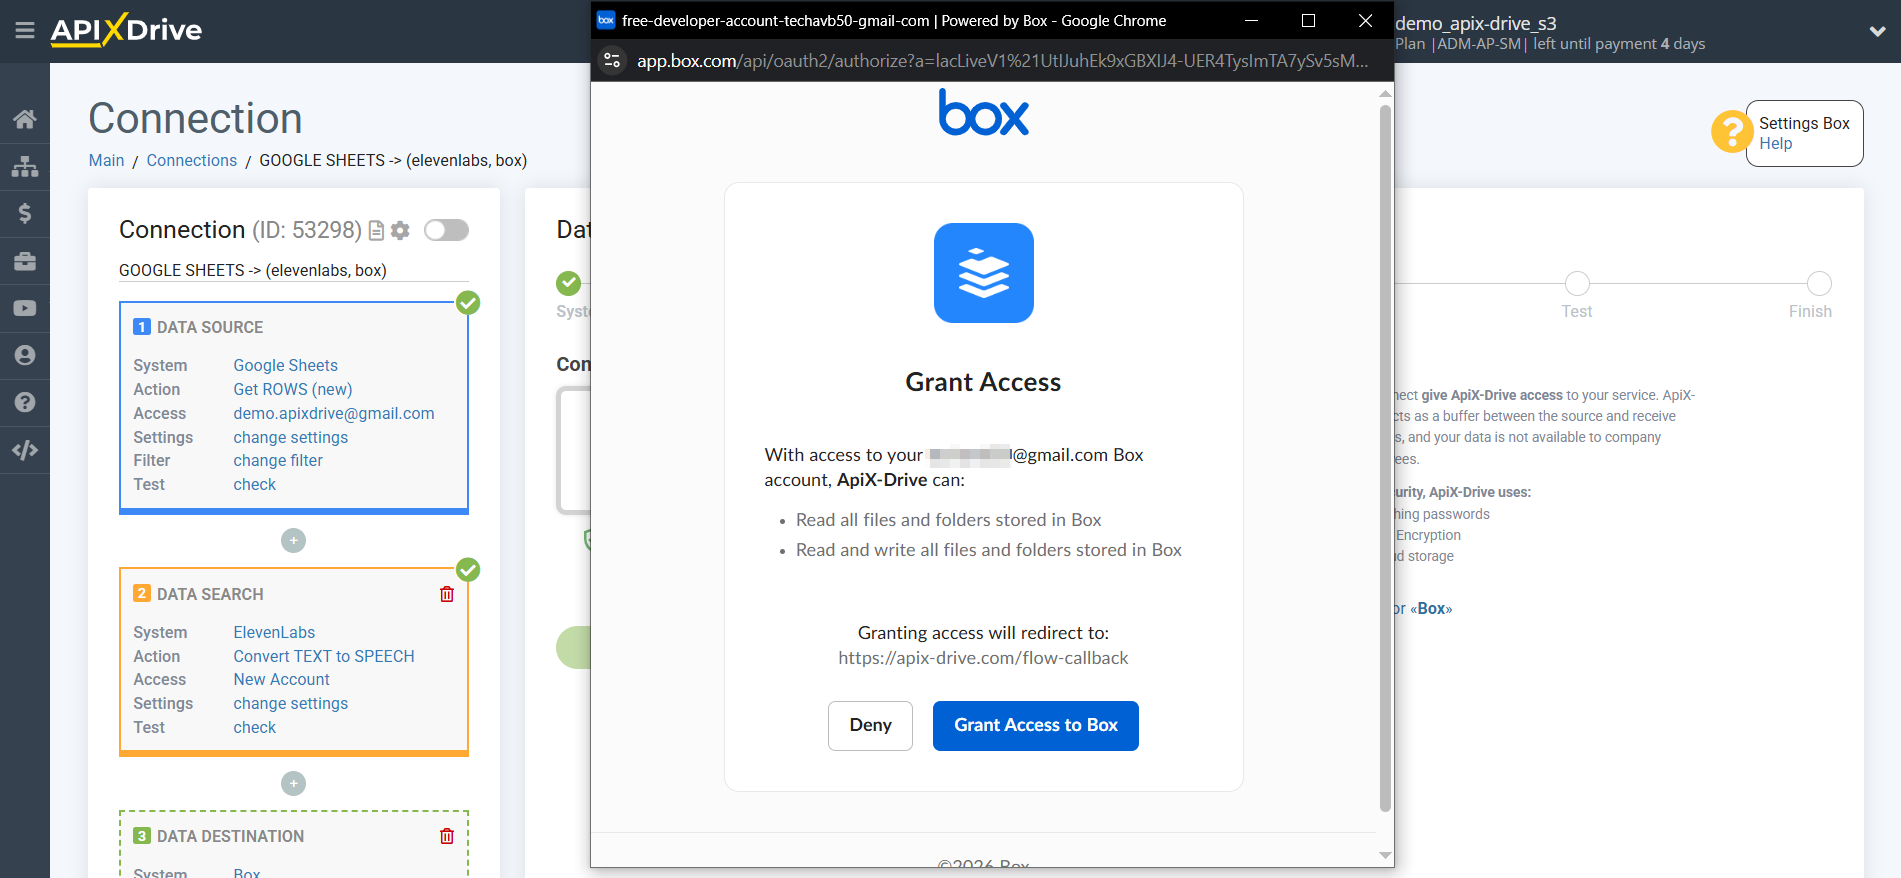Click the ApiX-Drive app icon in Box popup

(x=984, y=273)
